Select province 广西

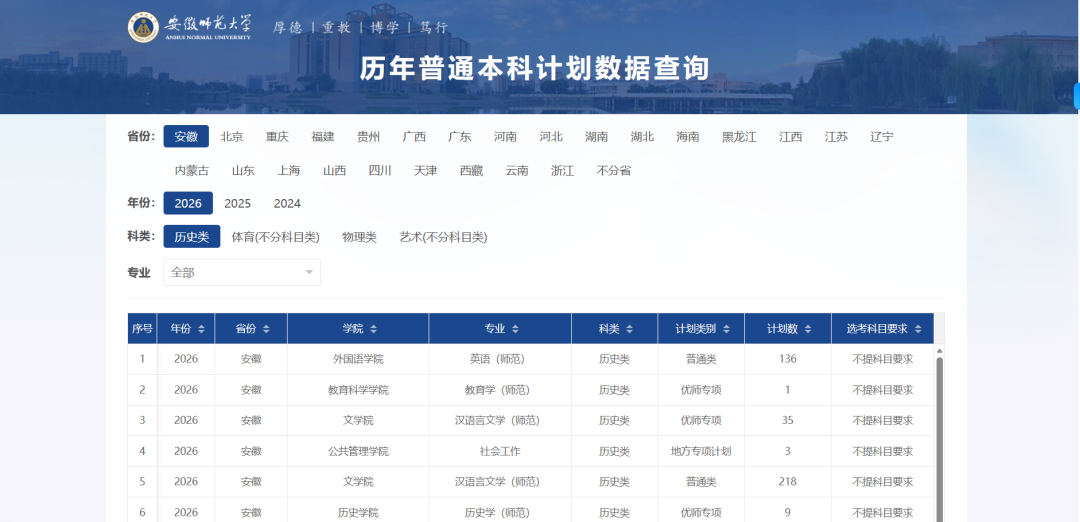click(414, 136)
